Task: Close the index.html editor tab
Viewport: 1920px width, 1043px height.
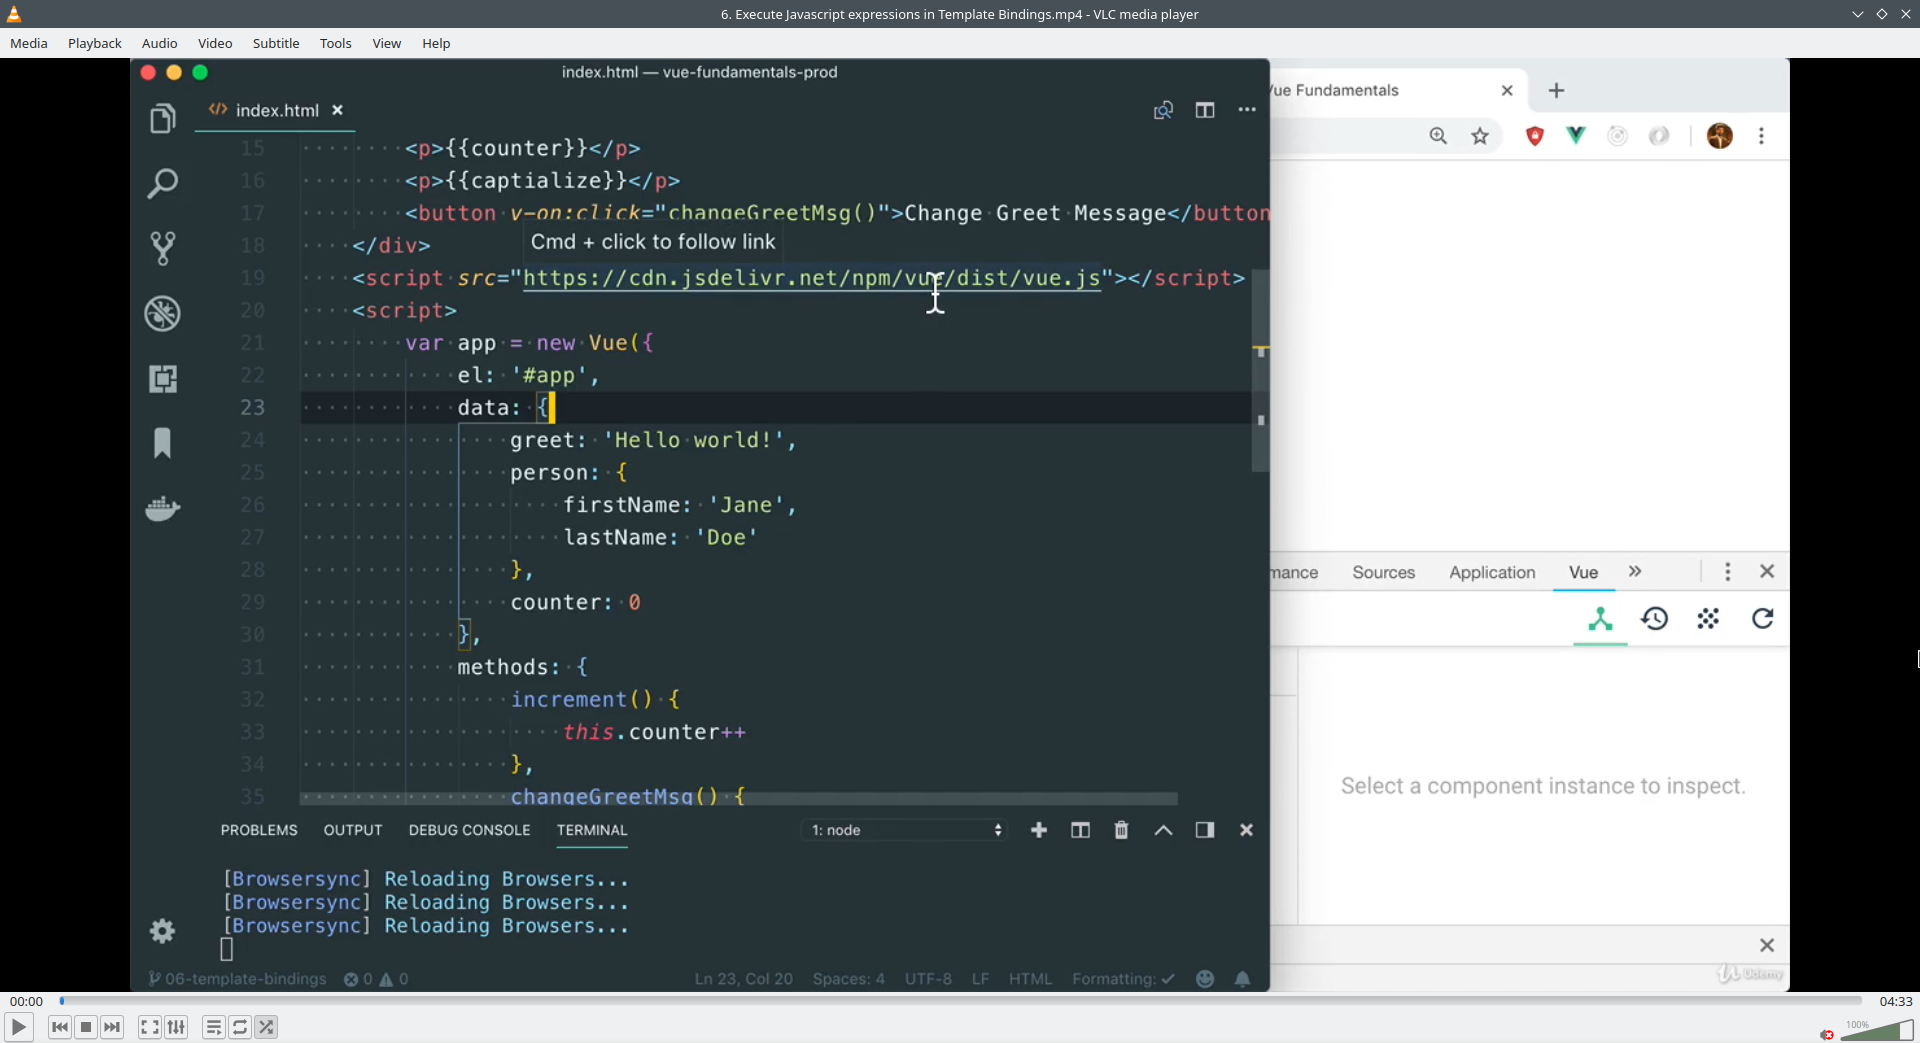Action: 338,110
